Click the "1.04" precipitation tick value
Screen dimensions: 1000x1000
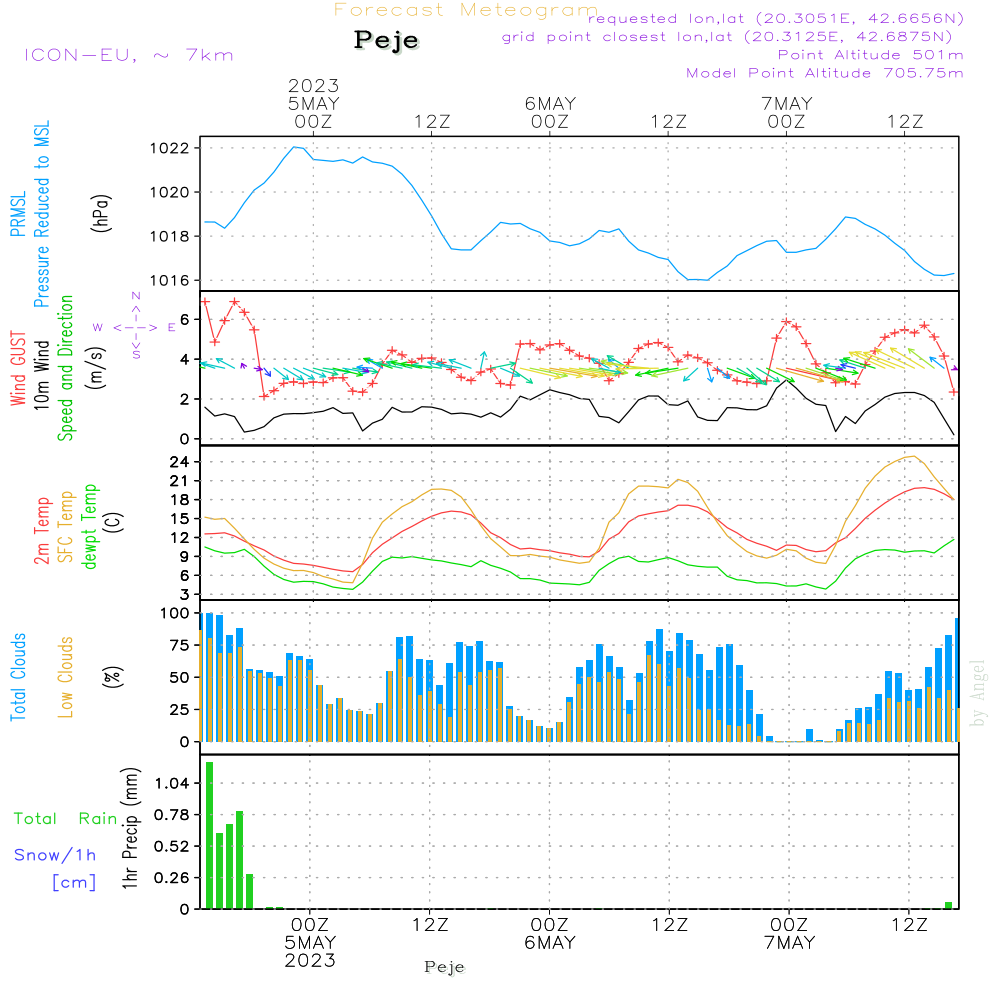click(x=172, y=783)
